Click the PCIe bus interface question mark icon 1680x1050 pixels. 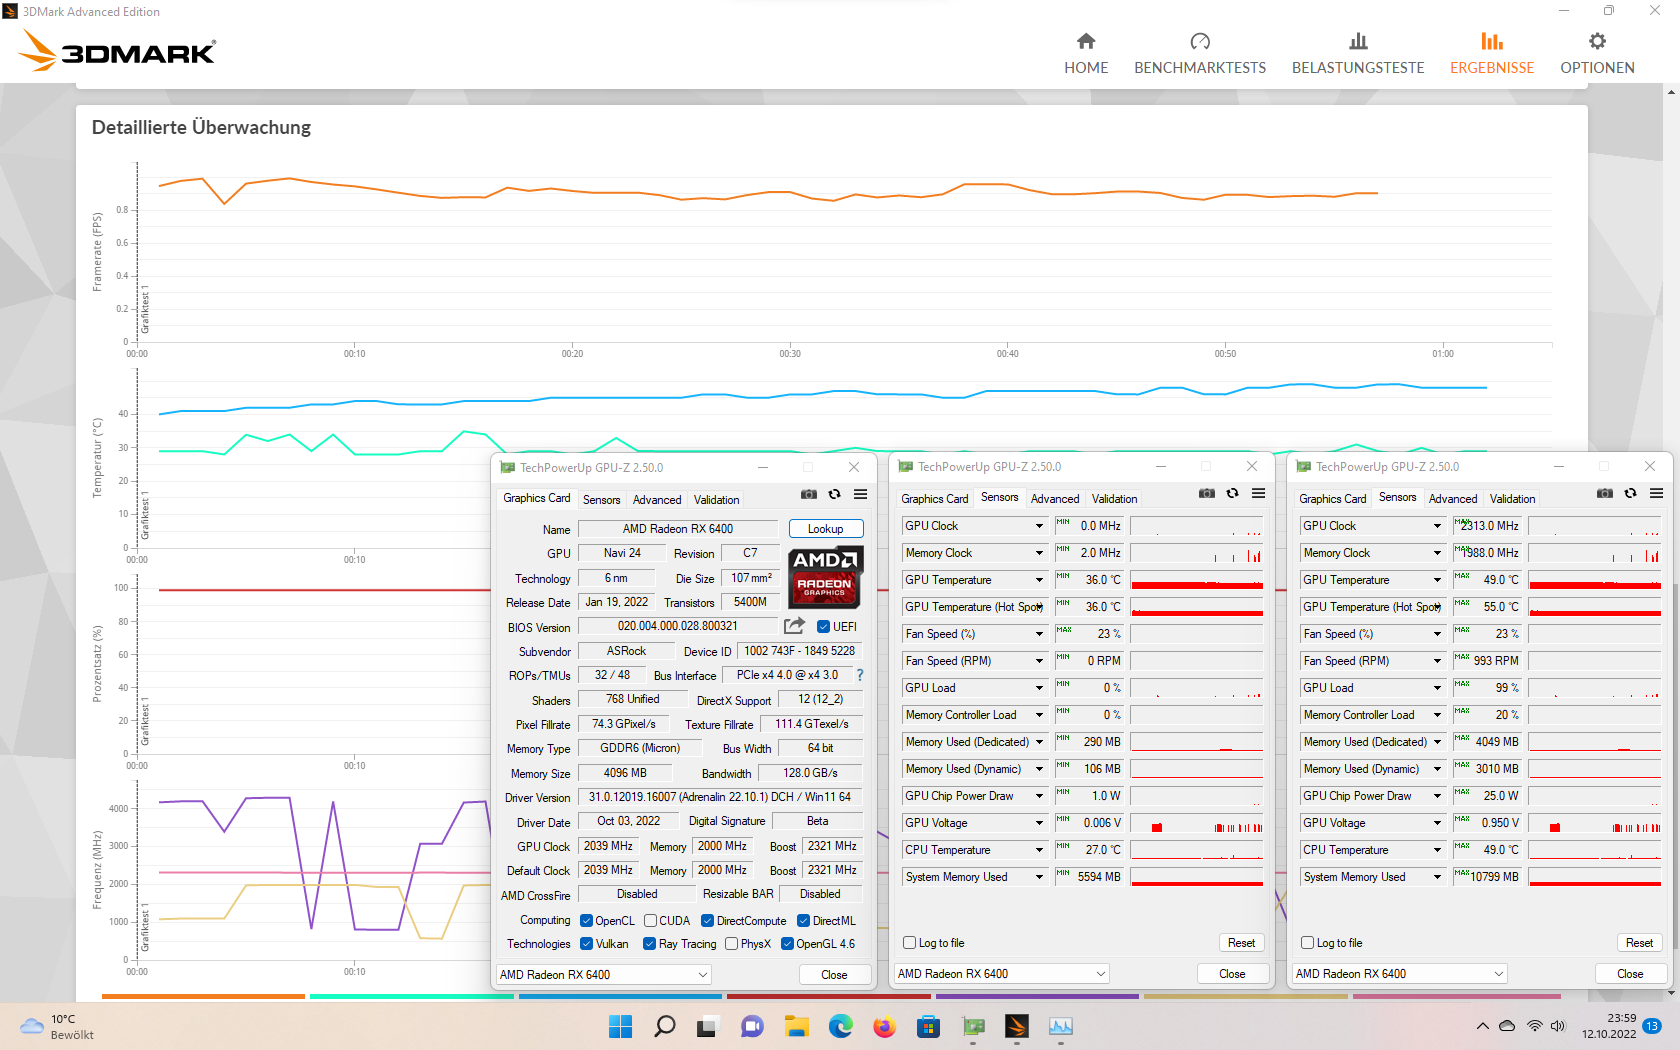[858, 674]
